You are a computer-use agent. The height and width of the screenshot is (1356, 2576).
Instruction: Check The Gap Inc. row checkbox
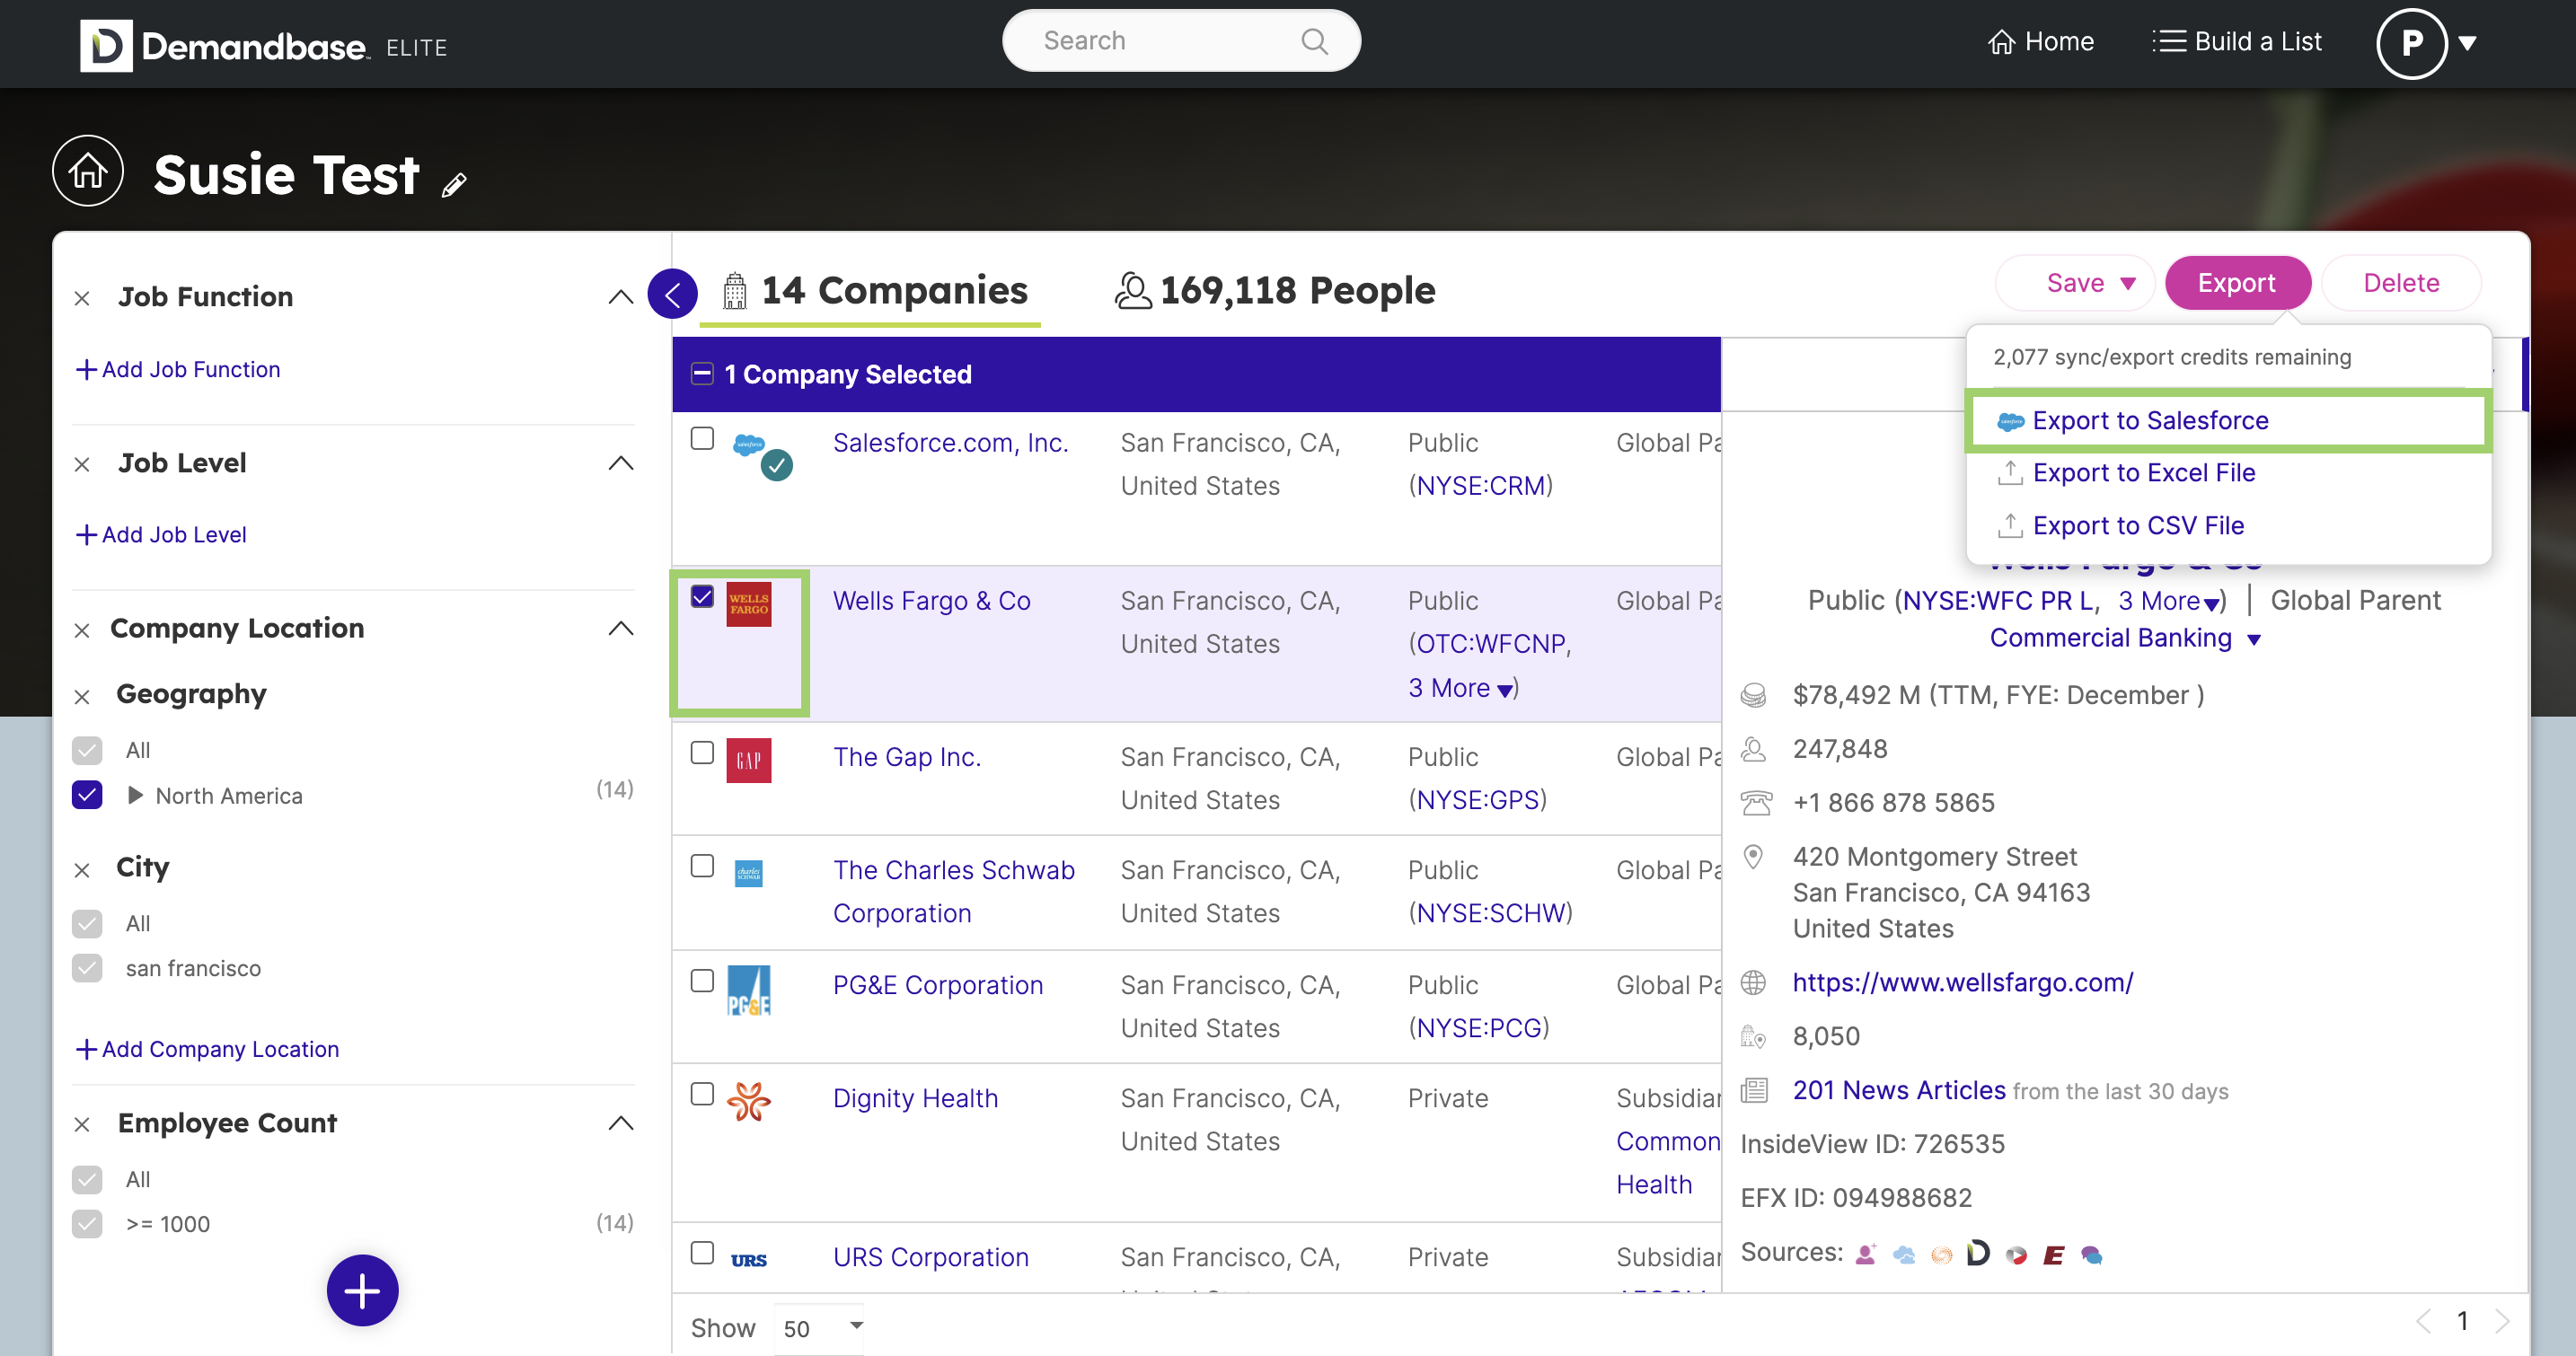click(x=702, y=753)
